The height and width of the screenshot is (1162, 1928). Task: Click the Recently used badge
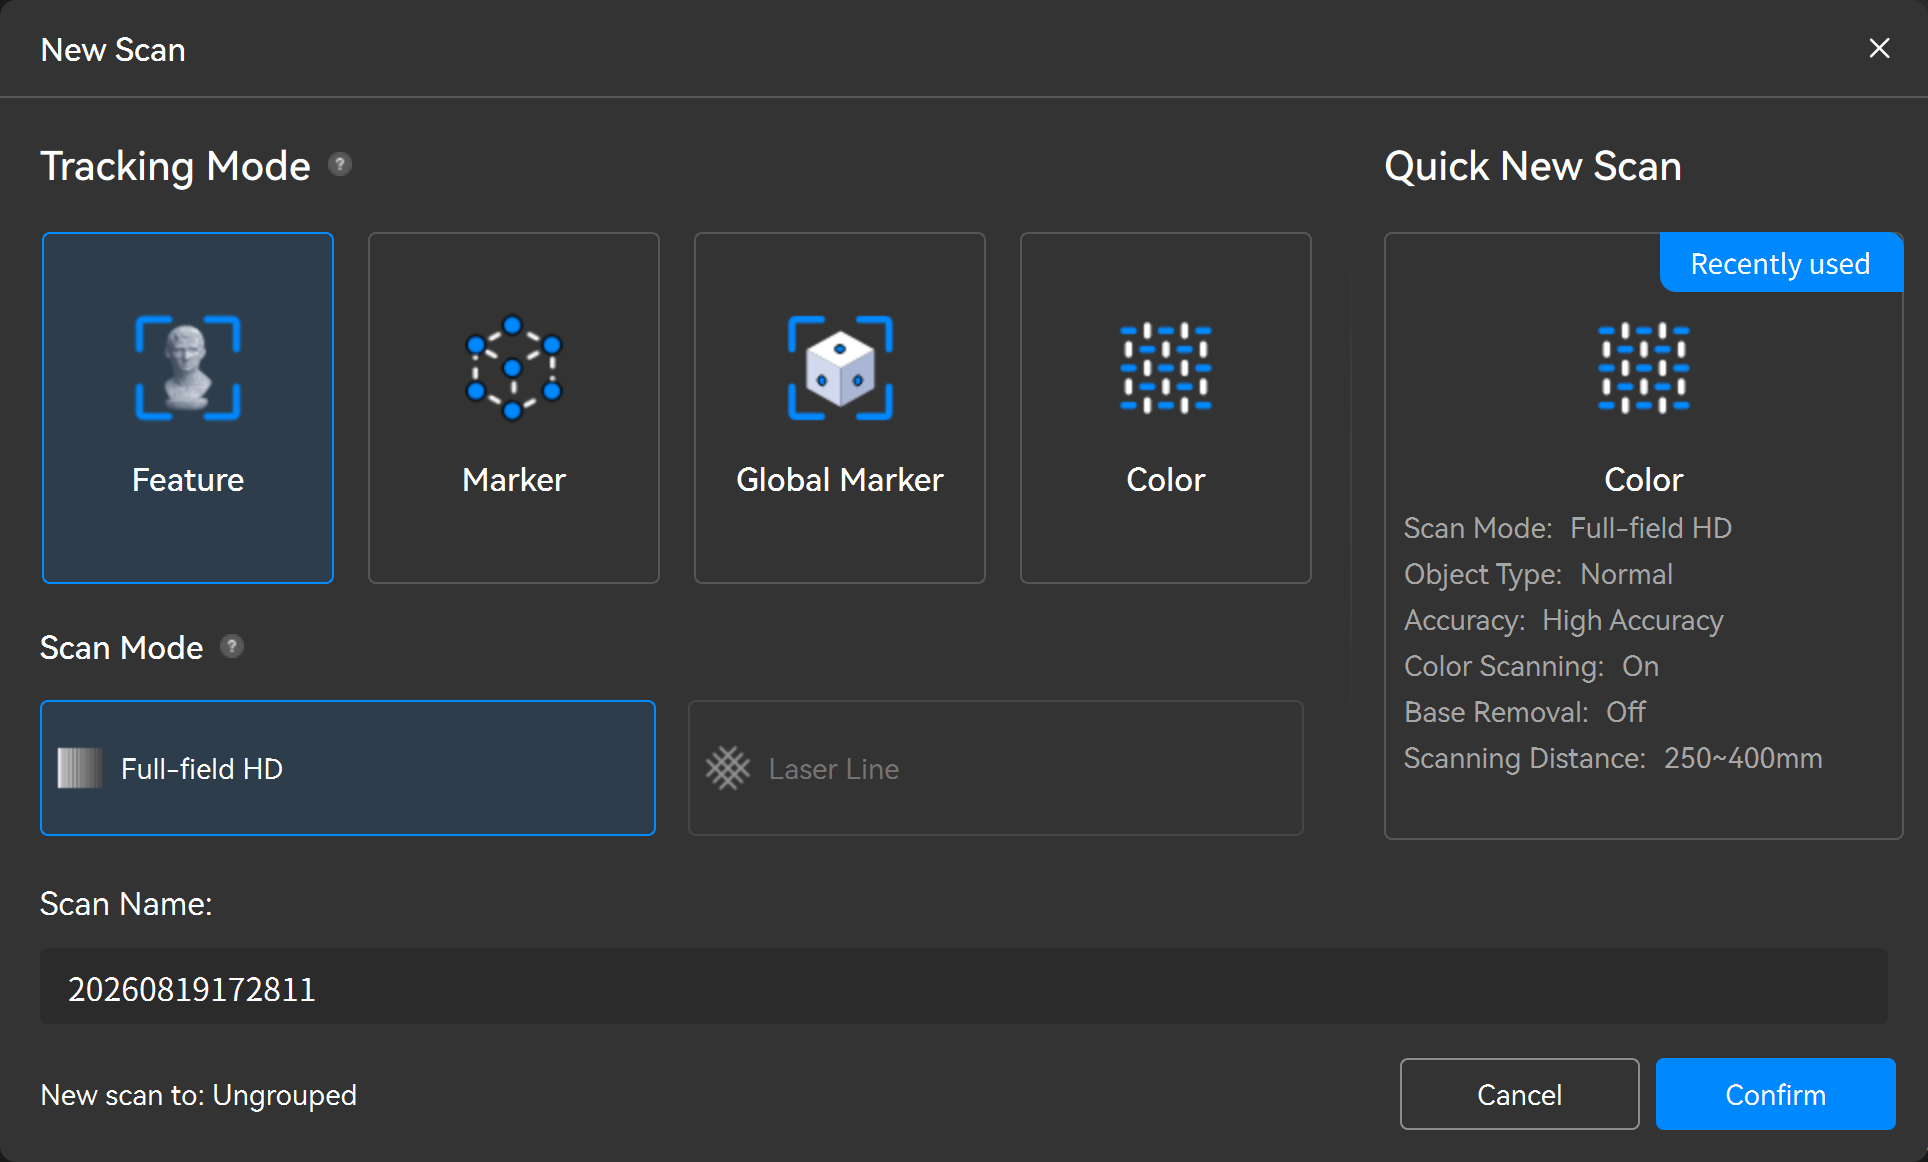[1781, 263]
